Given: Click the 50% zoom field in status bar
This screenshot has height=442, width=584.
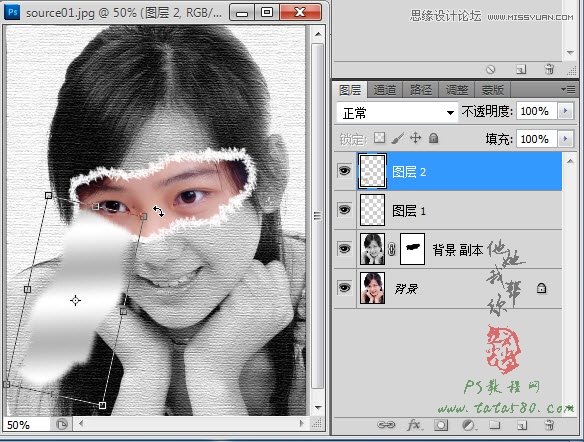Looking at the screenshot, I should click(x=26, y=425).
